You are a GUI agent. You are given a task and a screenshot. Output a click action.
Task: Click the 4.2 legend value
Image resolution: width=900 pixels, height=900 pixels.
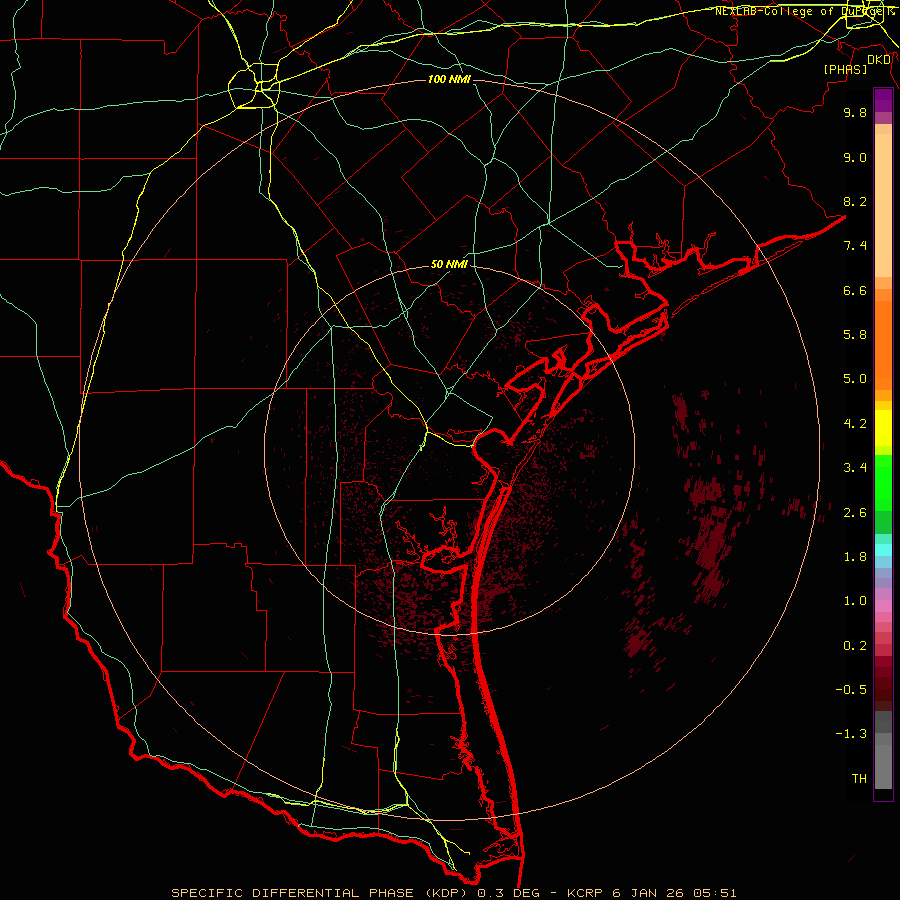point(855,424)
